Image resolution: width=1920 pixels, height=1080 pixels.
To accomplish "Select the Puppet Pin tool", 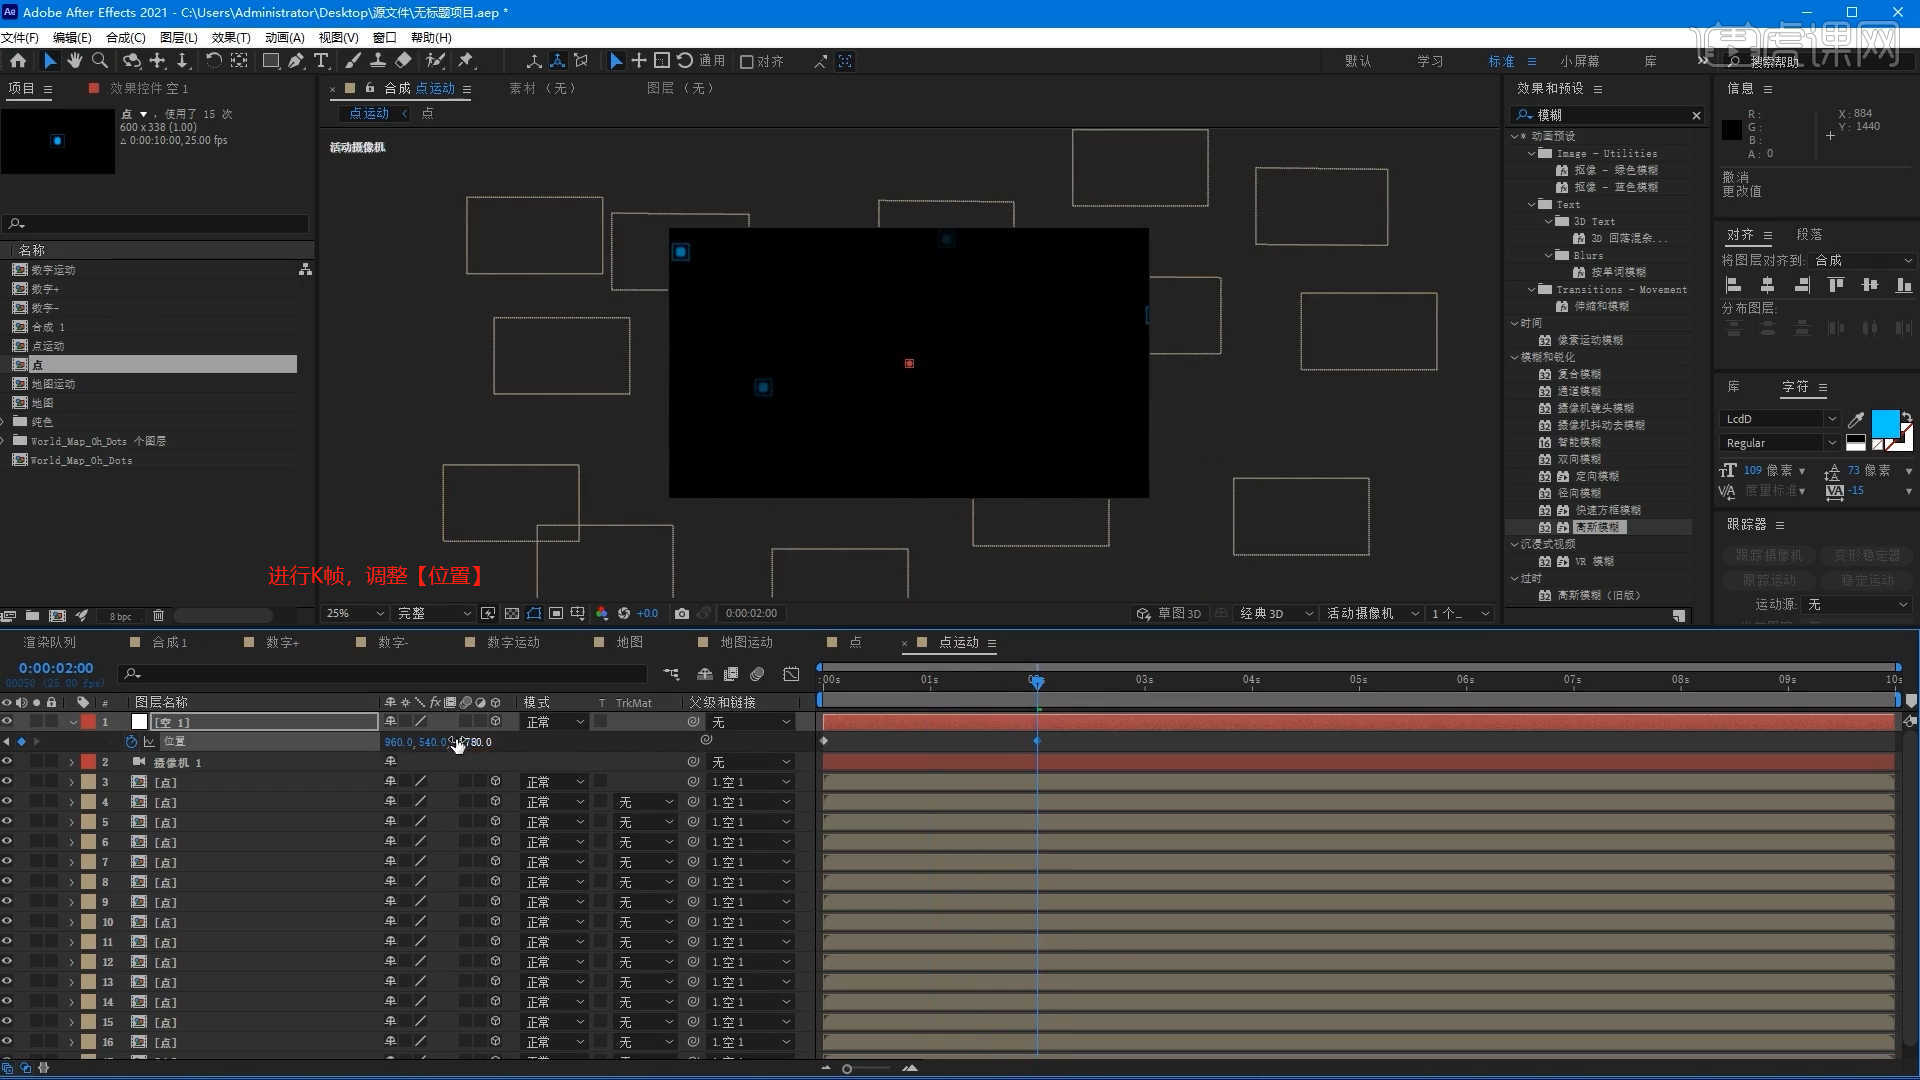I will pos(466,61).
